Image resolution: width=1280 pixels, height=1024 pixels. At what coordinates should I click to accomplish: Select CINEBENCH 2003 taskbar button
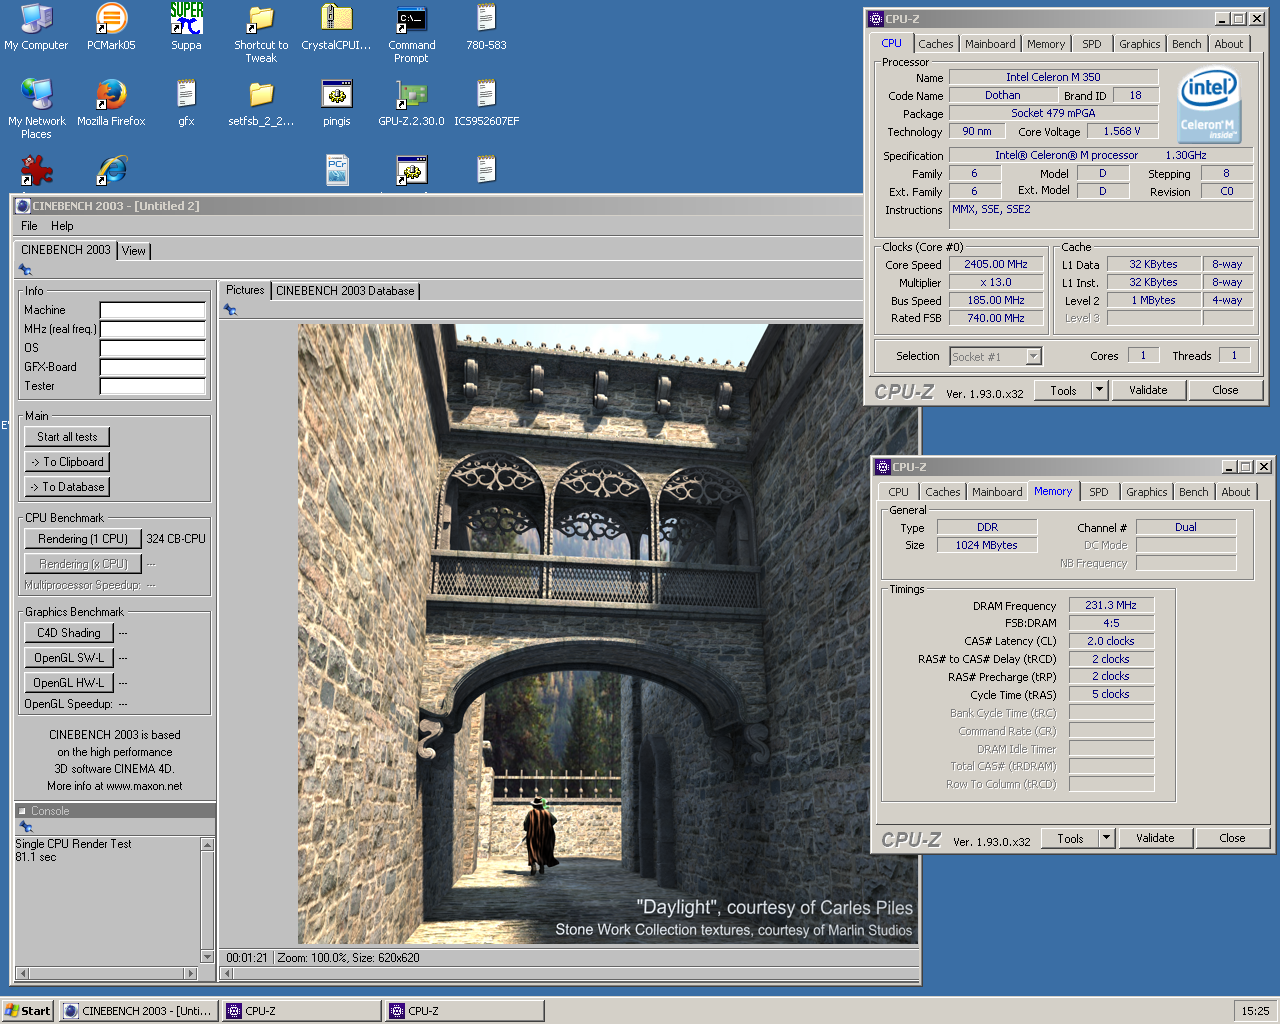pos(138,1011)
